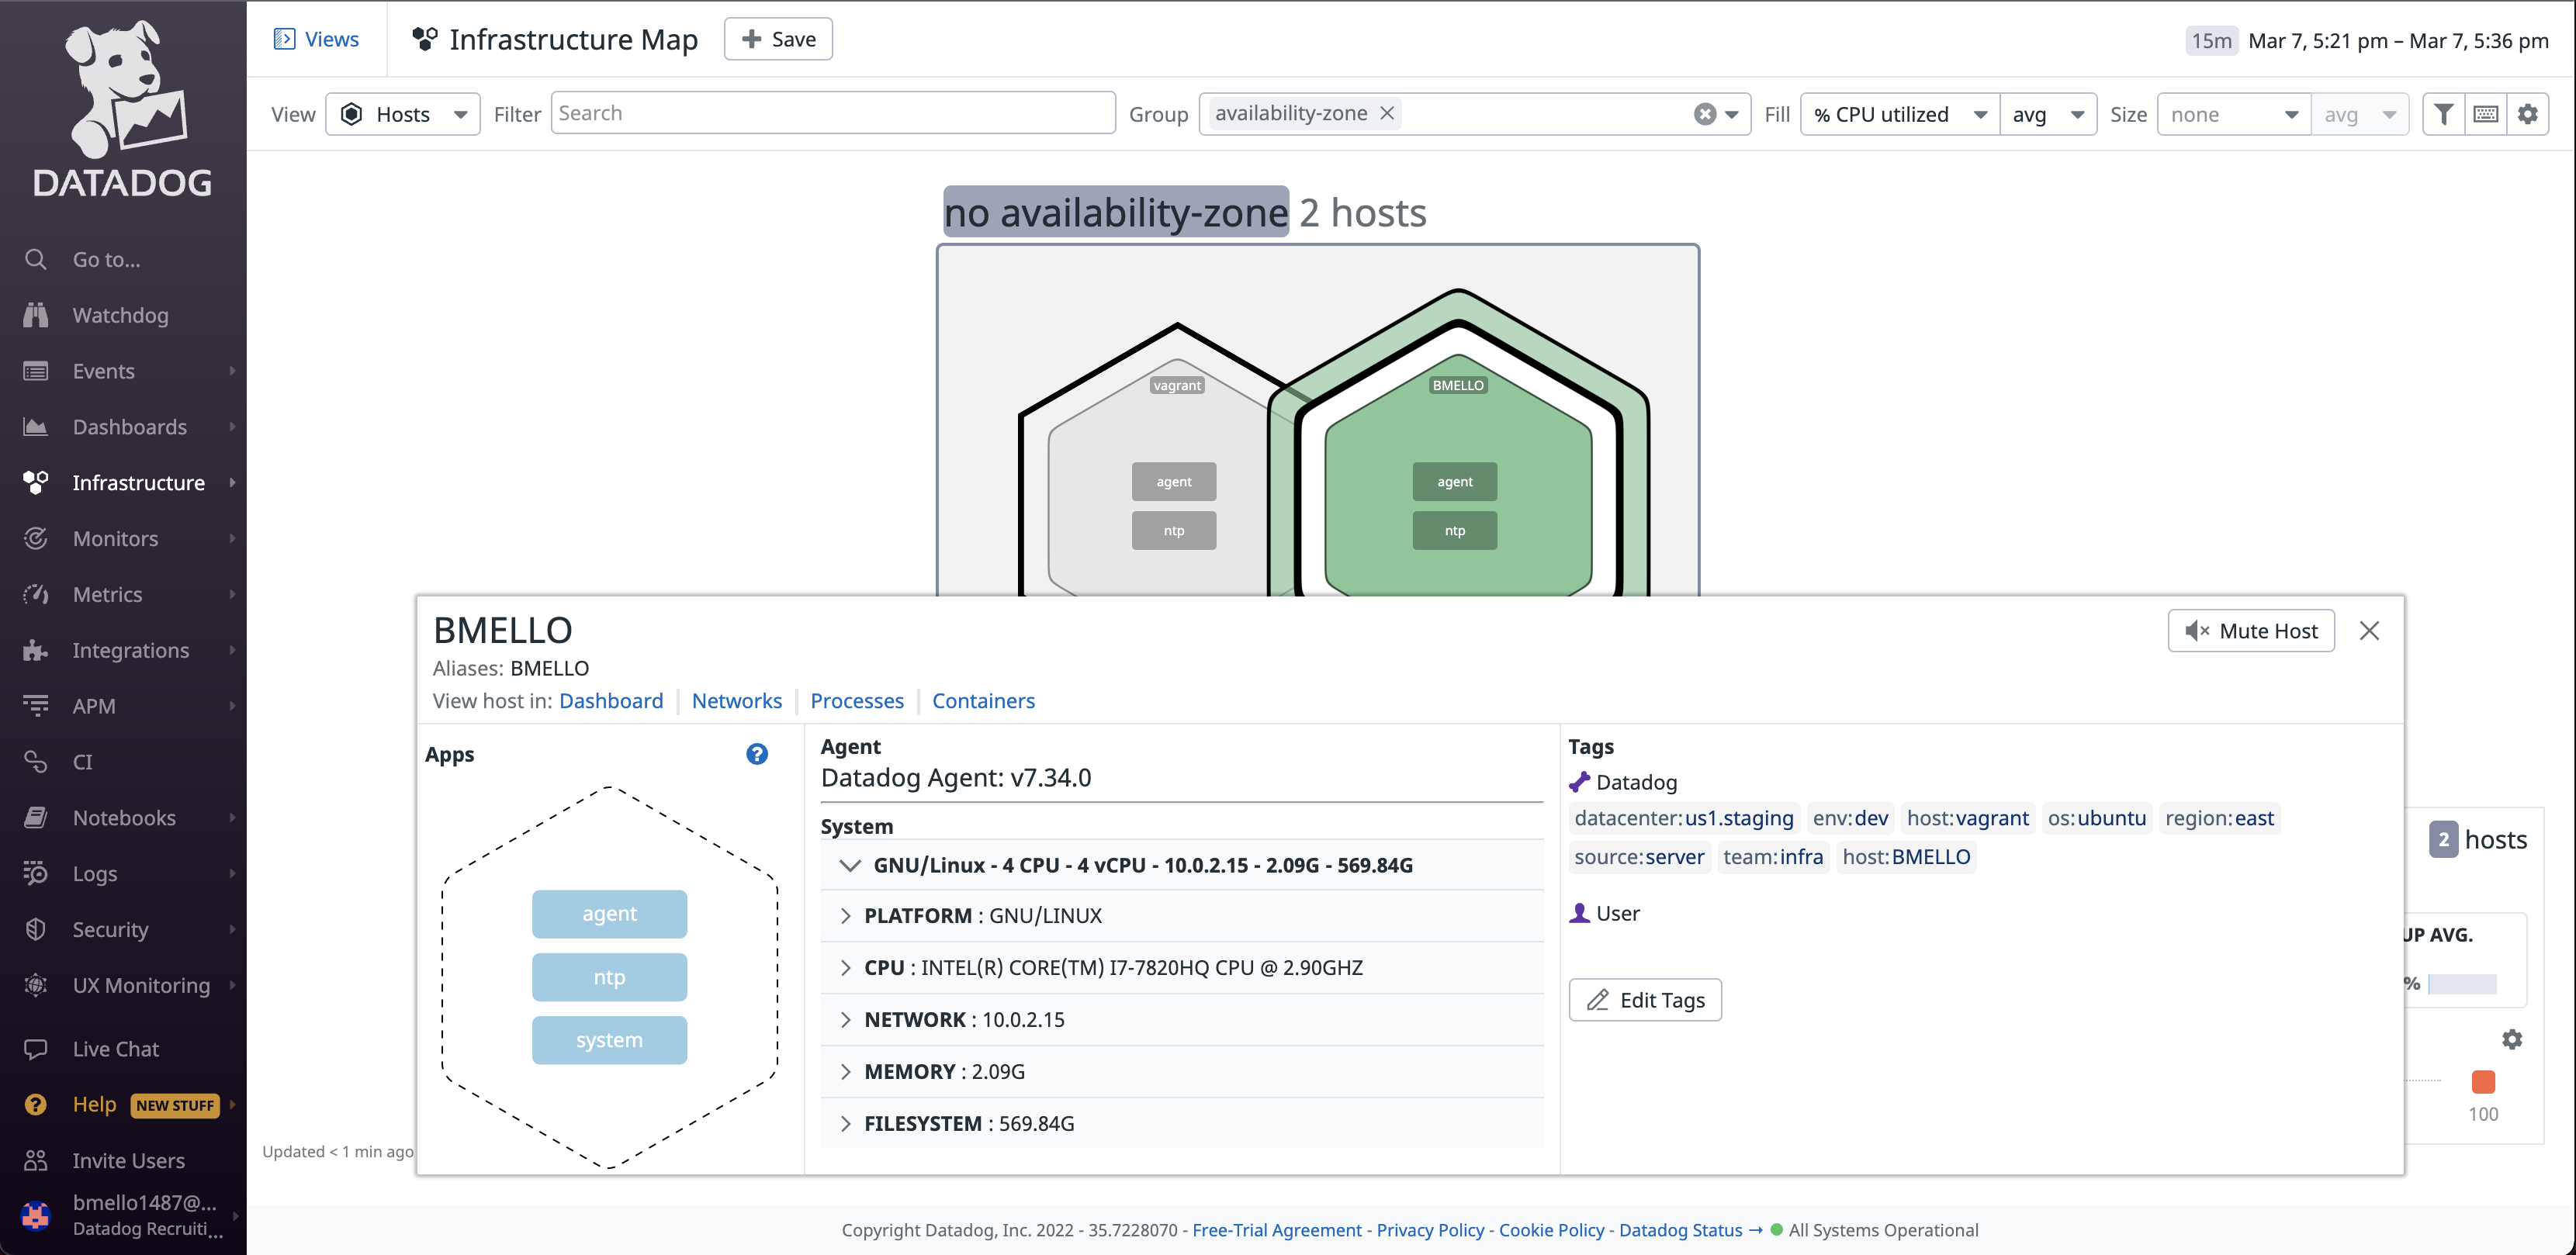Expand the FILESYSTEM row

tap(1182, 1123)
